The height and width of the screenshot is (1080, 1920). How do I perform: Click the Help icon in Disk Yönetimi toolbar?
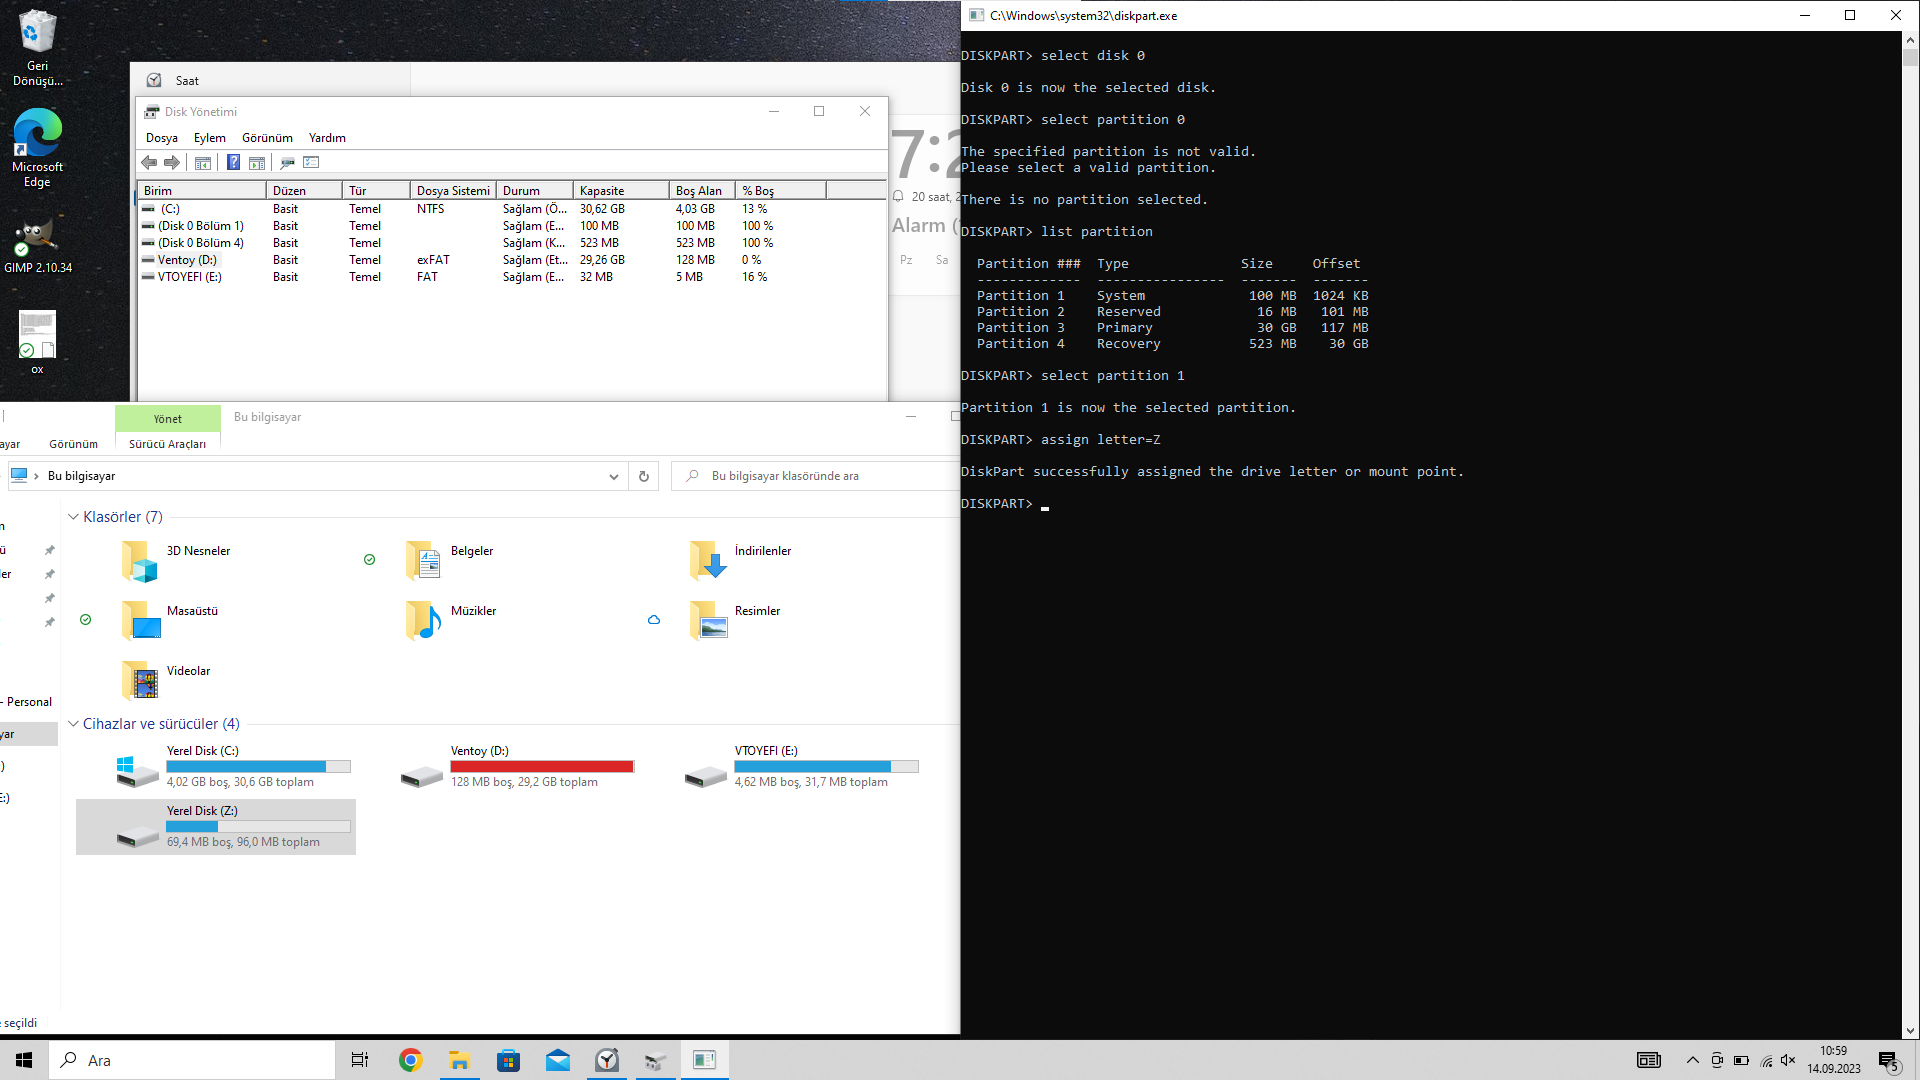click(233, 163)
